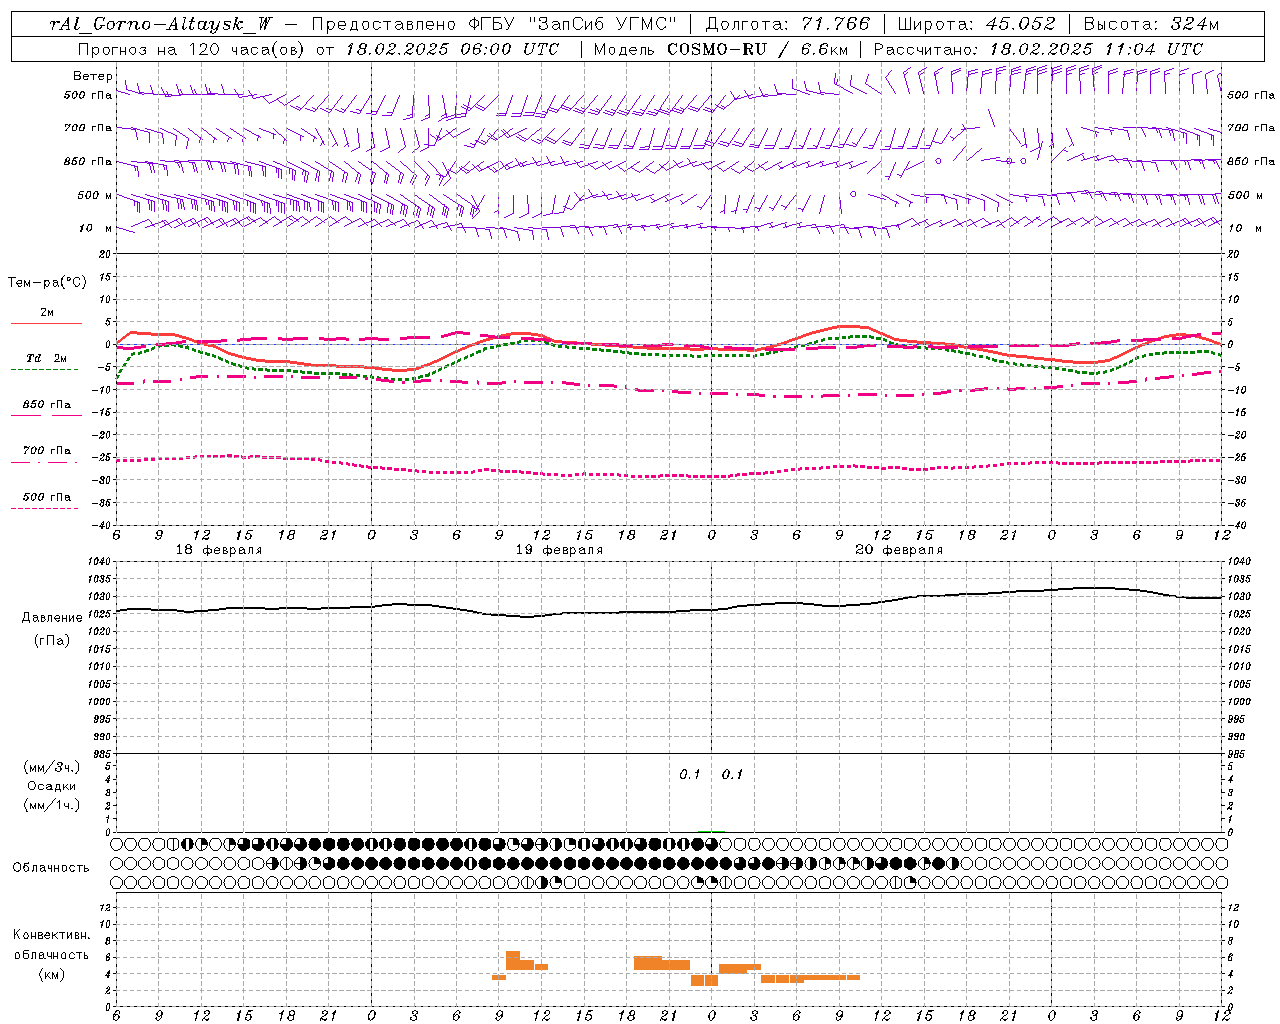This screenshot has width=1280, height=1024.
Task: Click the Облачность row label
Action: click(x=51, y=867)
